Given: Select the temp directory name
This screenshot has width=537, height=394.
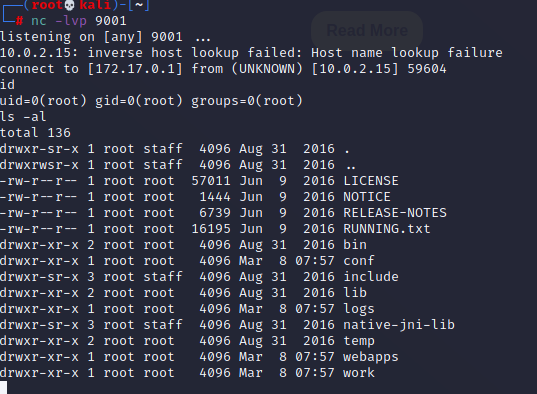Looking at the screenshot, I should (x=359, y=341).
